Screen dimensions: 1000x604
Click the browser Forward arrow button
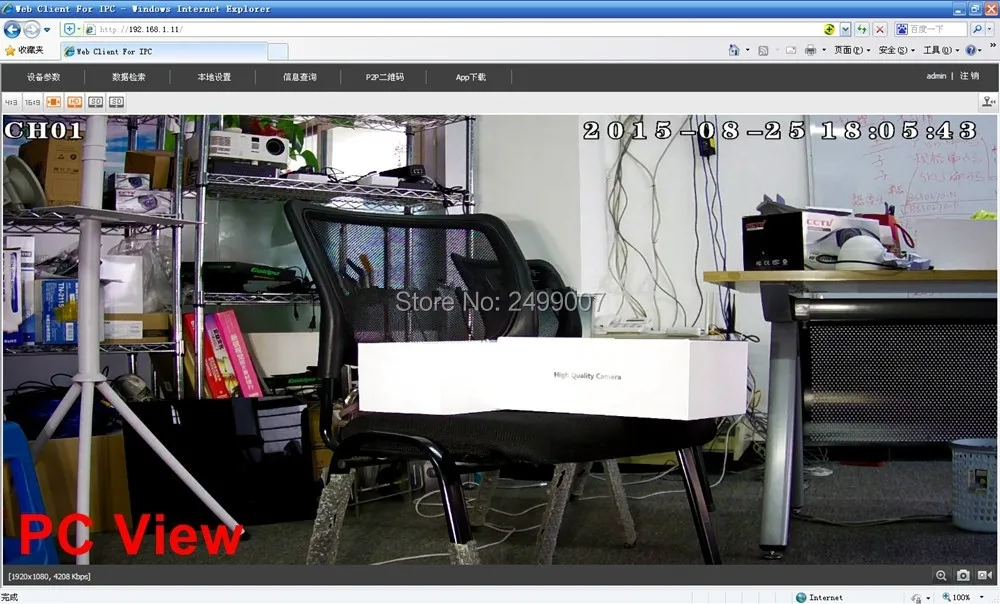point(31,29)
